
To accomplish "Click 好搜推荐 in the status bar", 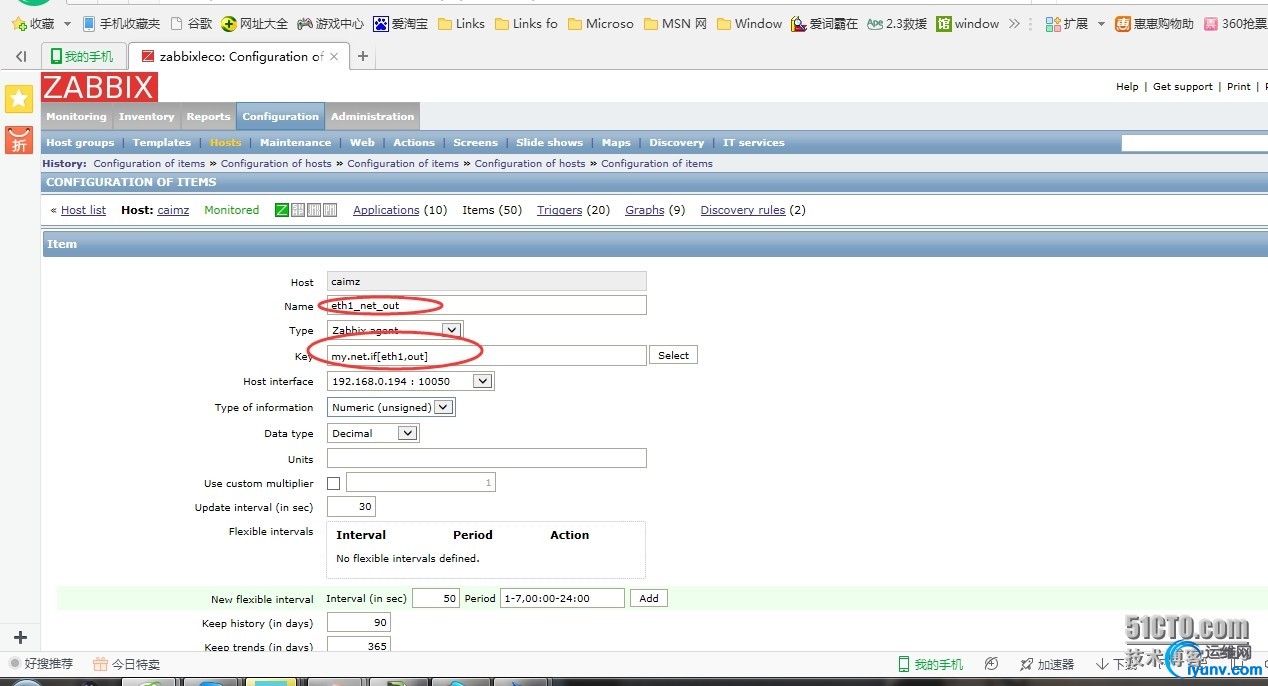I will point(41,664).
